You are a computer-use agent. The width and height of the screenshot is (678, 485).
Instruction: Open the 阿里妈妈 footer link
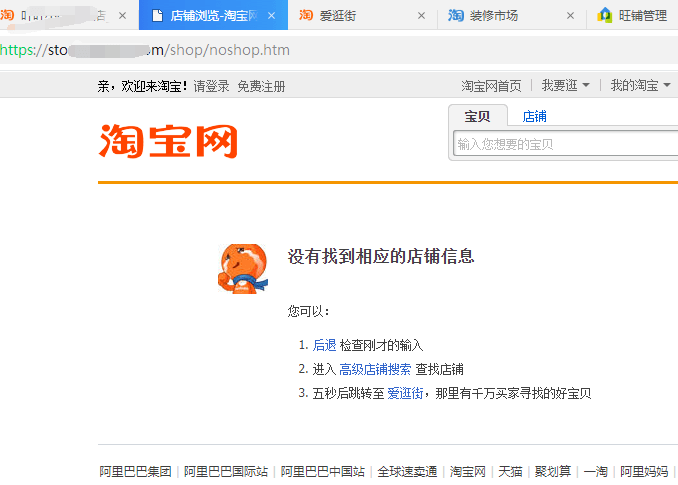(644, 471)
